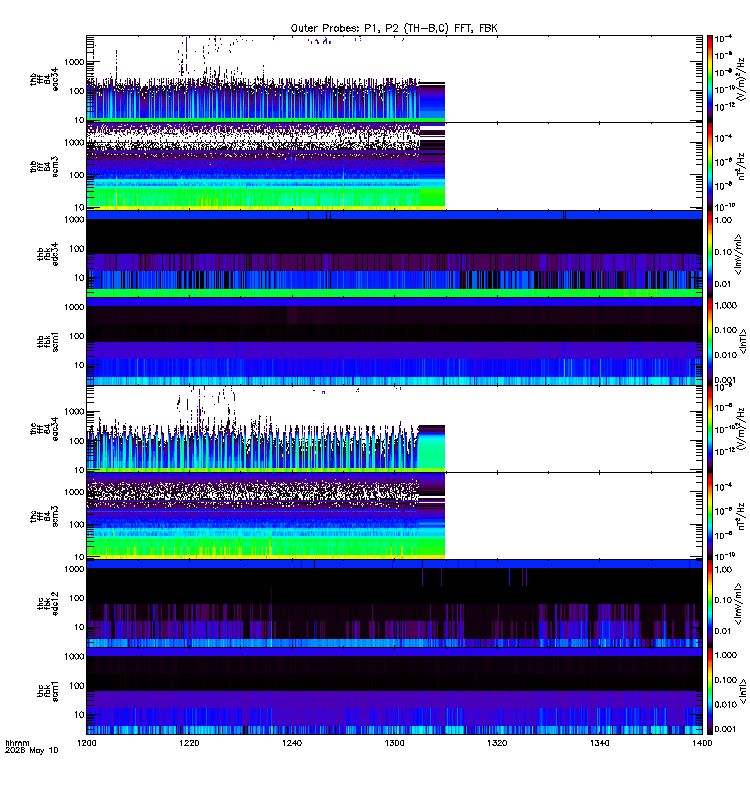
Task: Click the plot title "Outer Probes: P1, P2 (TH-B,C) FFT, FBK"
Action: (394, 29)
